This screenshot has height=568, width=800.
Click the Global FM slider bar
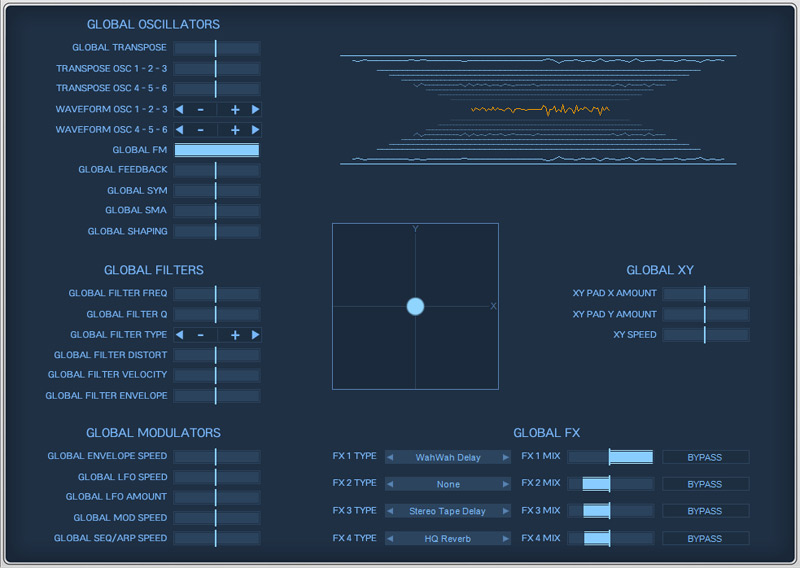point(217,150)
